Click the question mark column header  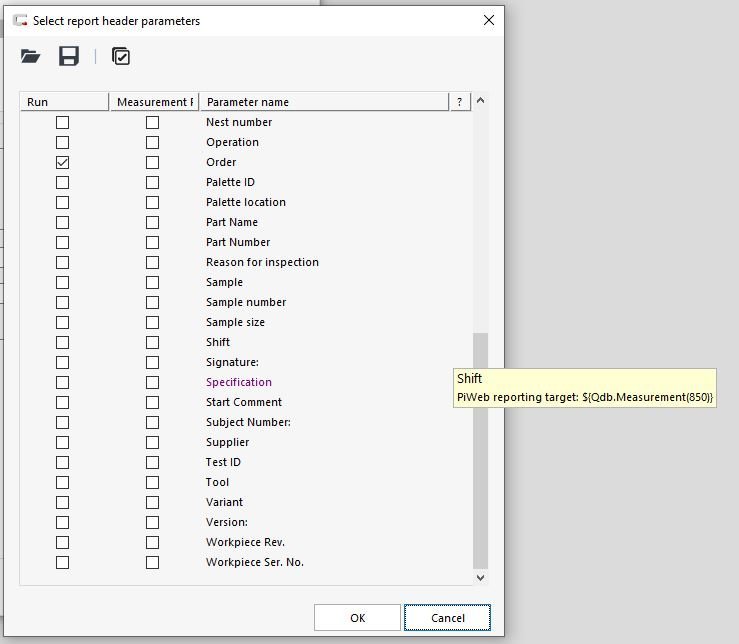click(x=460, y=102)
